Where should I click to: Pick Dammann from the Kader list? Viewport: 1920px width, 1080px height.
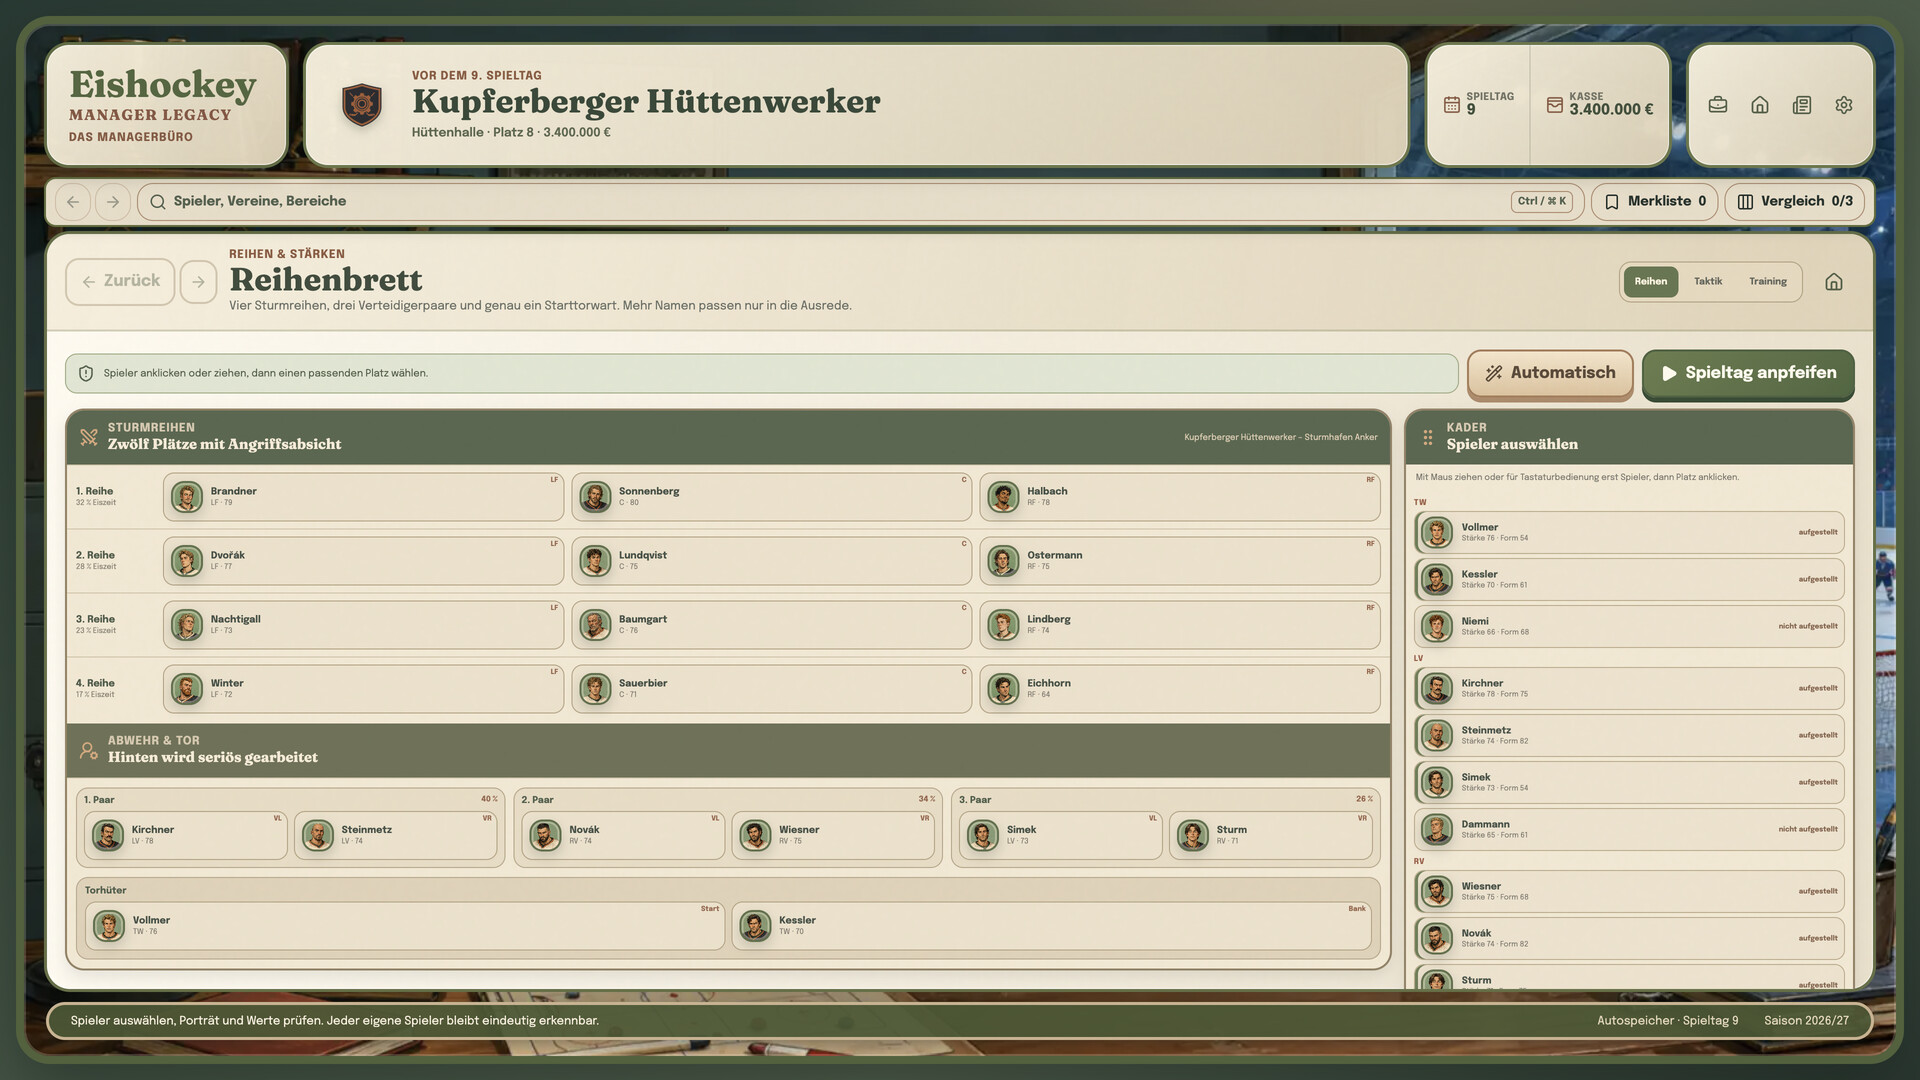(1629, 829)
